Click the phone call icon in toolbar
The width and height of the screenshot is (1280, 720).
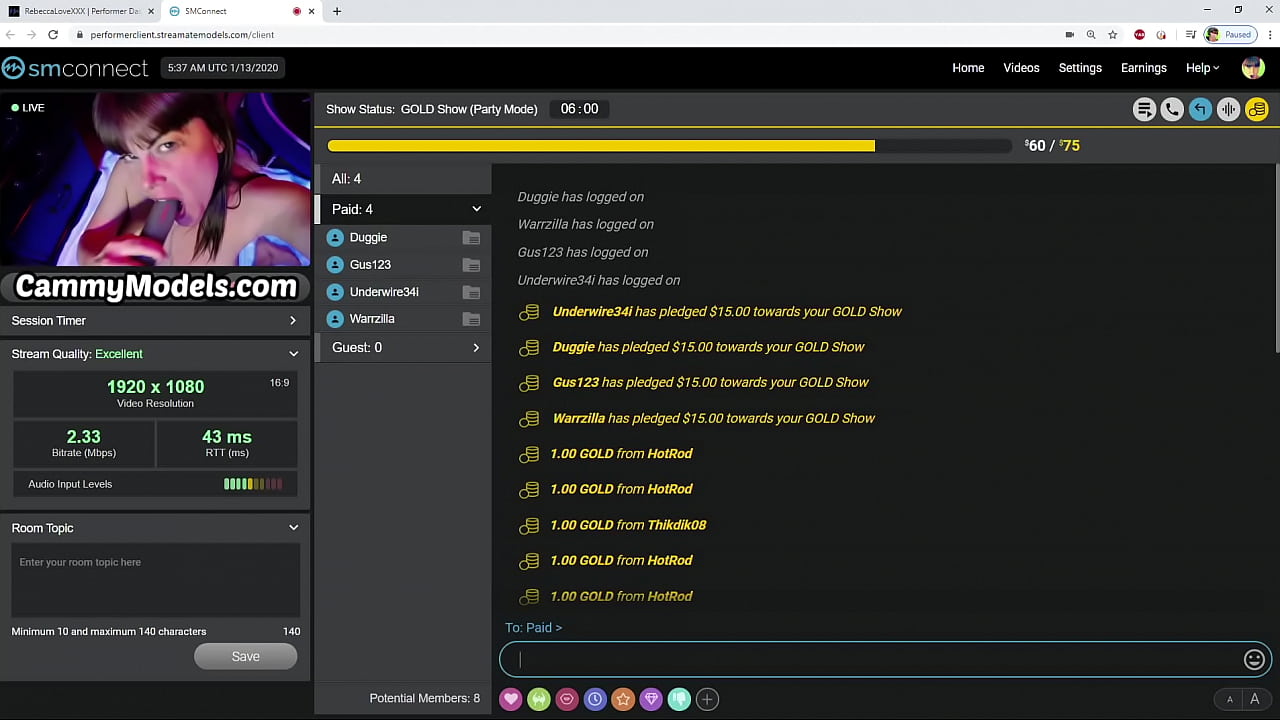[1172, 109]
